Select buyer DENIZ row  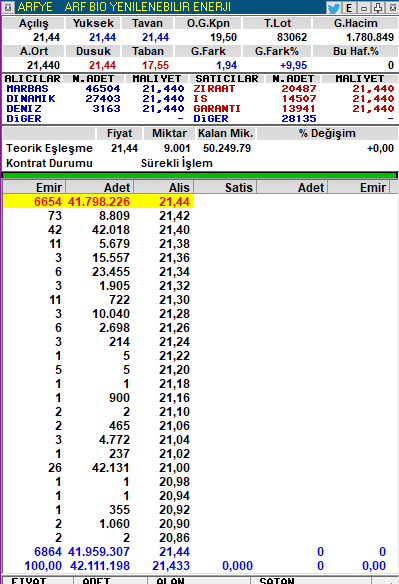(95, 109)
